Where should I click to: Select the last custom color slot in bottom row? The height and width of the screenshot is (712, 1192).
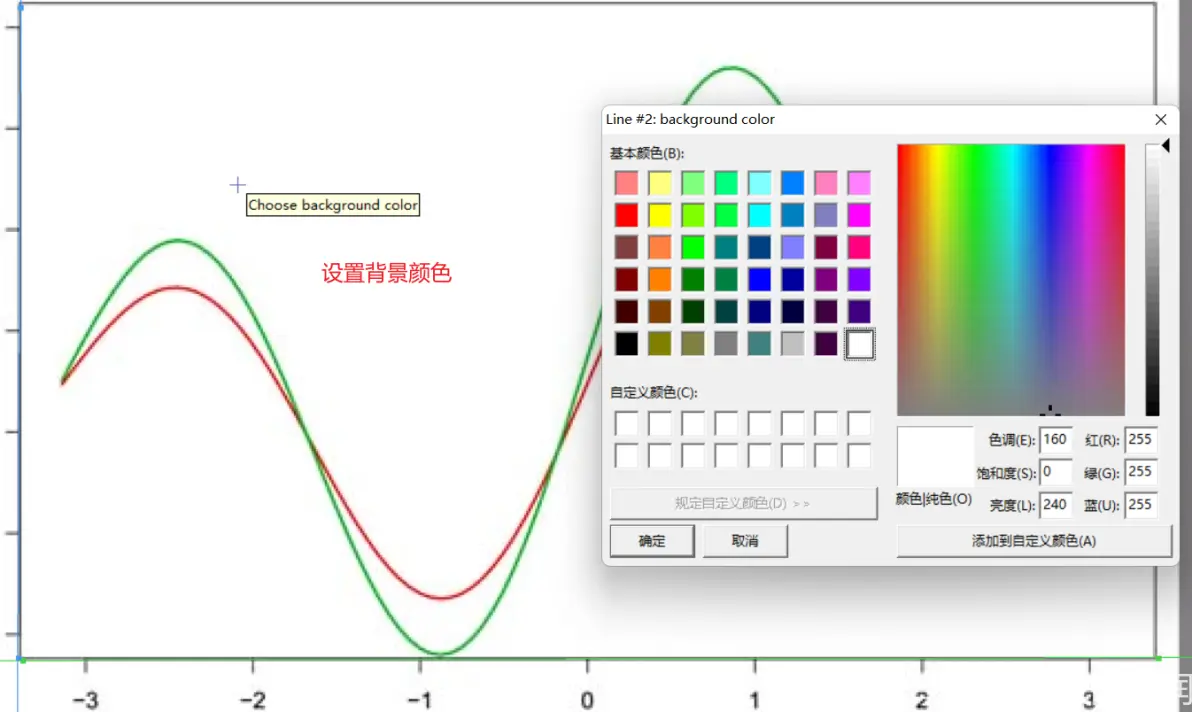coord(859,456)
